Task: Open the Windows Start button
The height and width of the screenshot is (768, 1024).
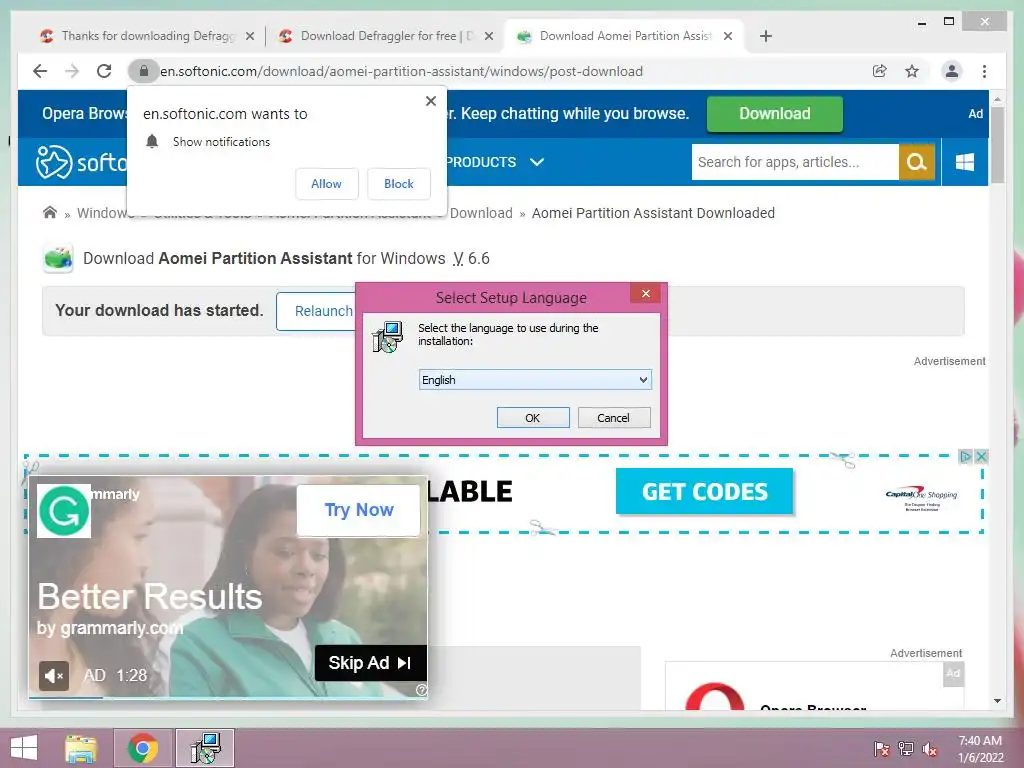Action: tap(24, 748)
